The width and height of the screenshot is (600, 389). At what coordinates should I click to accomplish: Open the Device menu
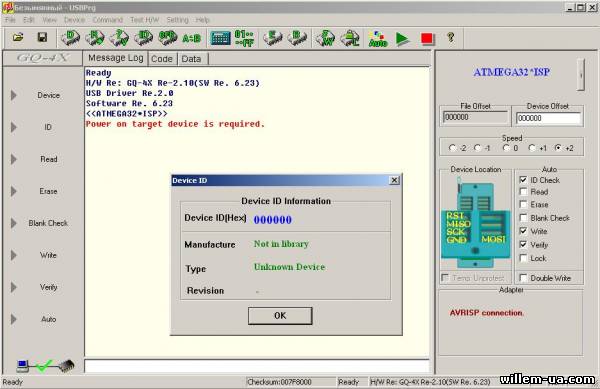pyautogui.click(x=74, y=20)
